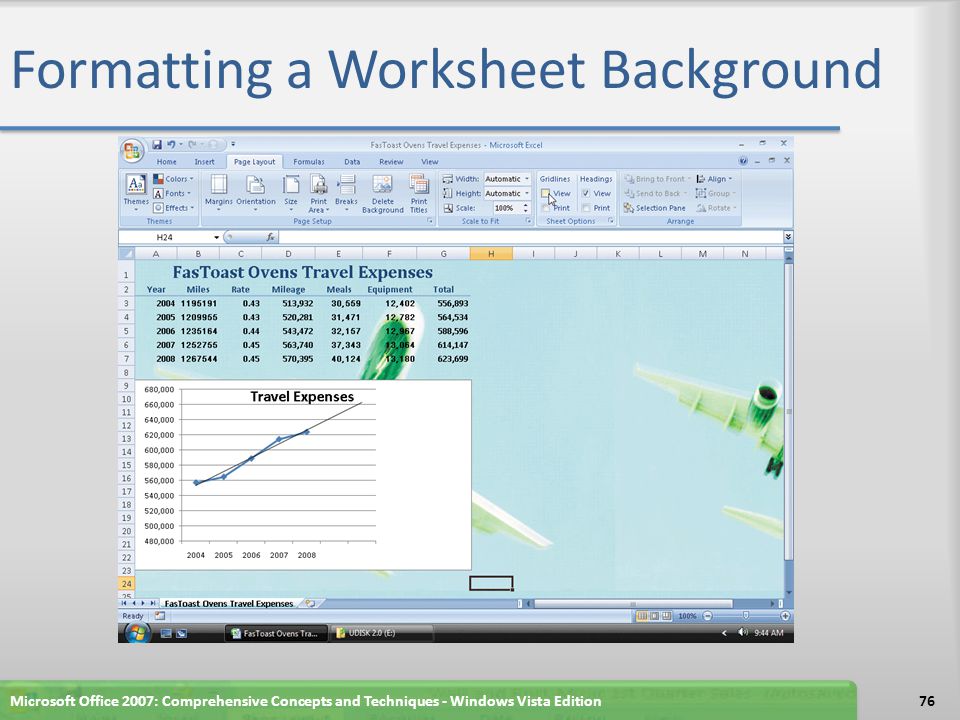
Task: Select row 24 header
Action: pos(126,583)
